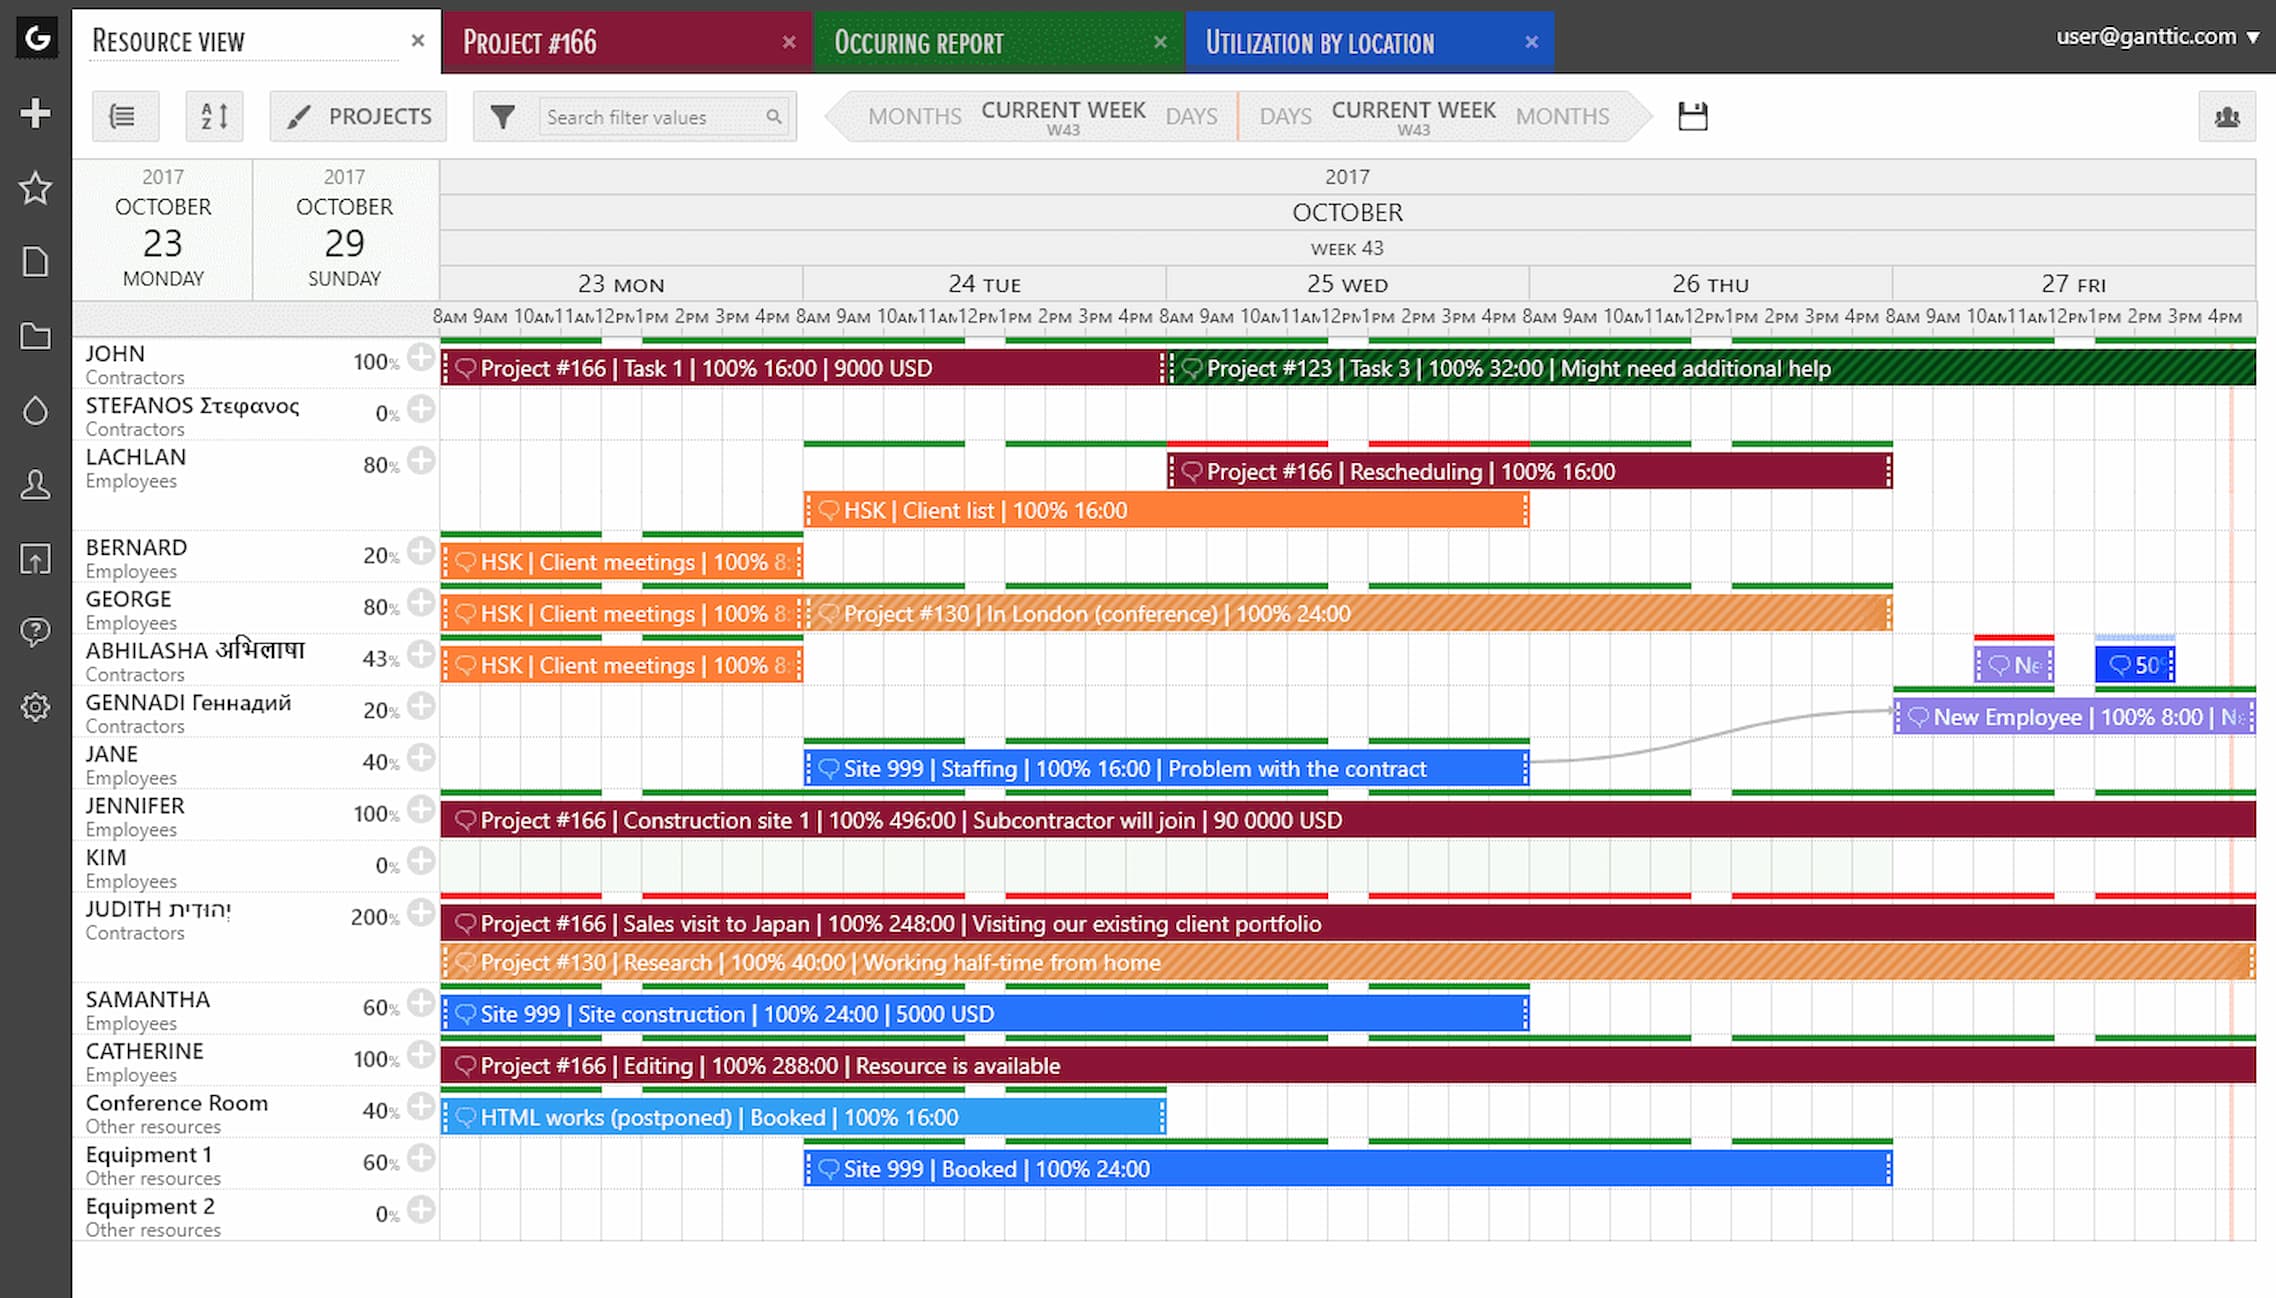Open the user@ganttic.com account dropdown

(x=2157, y=37)
